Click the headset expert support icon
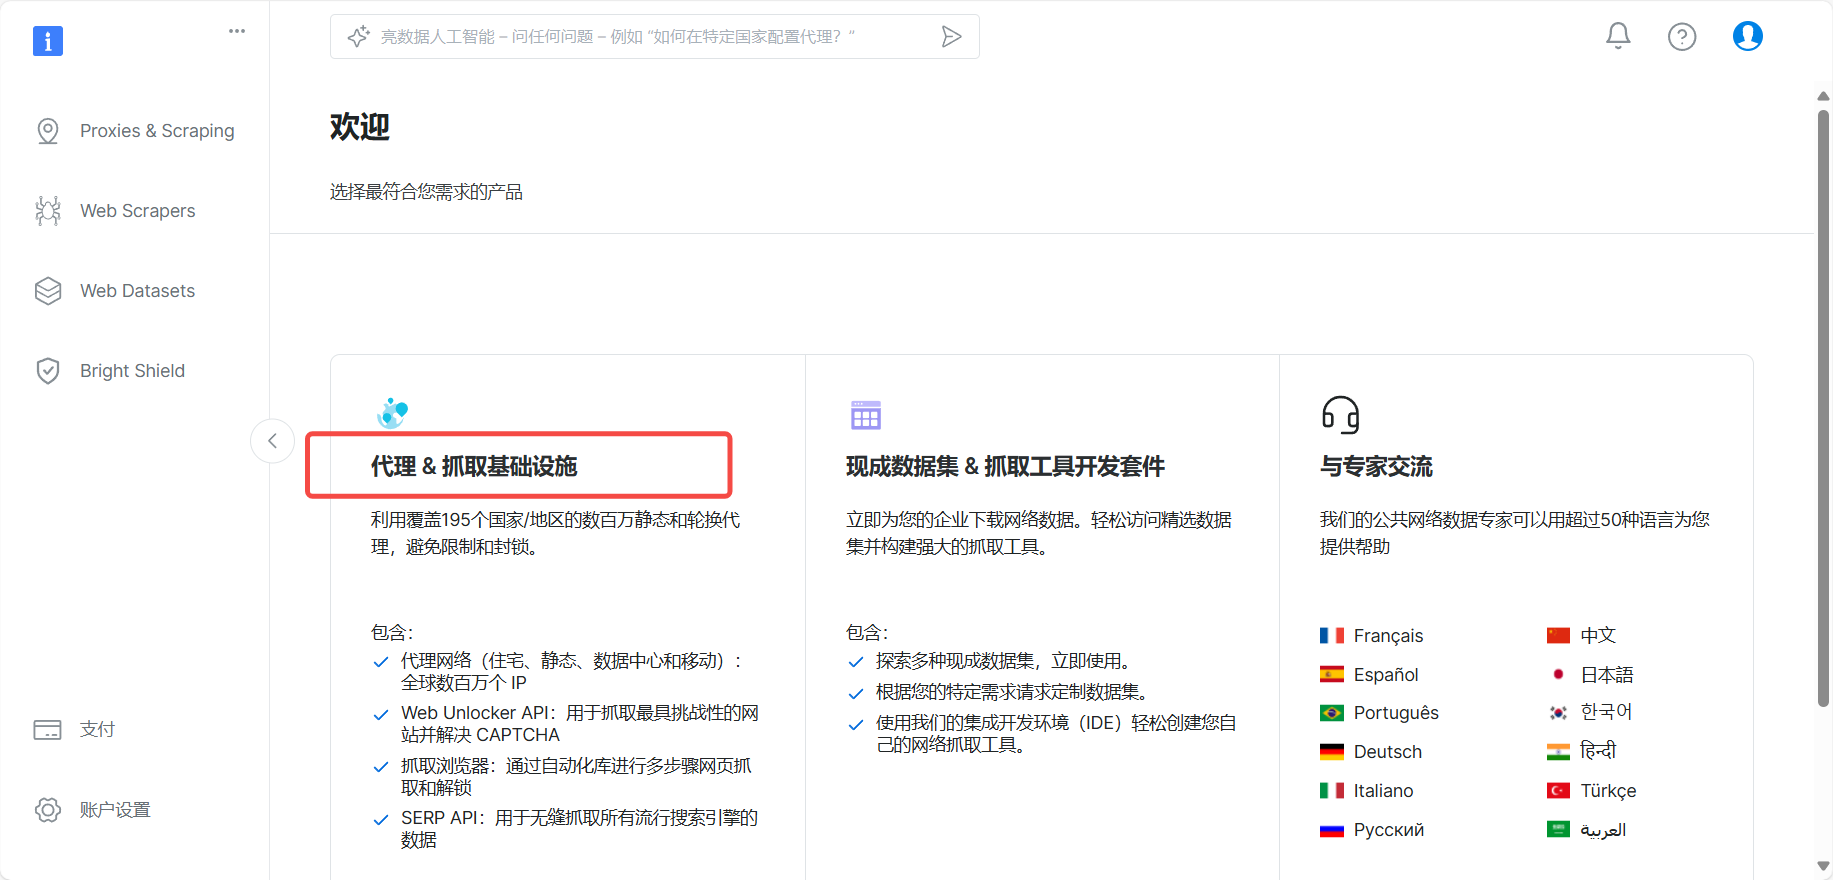 click(x=1340, y=414)
